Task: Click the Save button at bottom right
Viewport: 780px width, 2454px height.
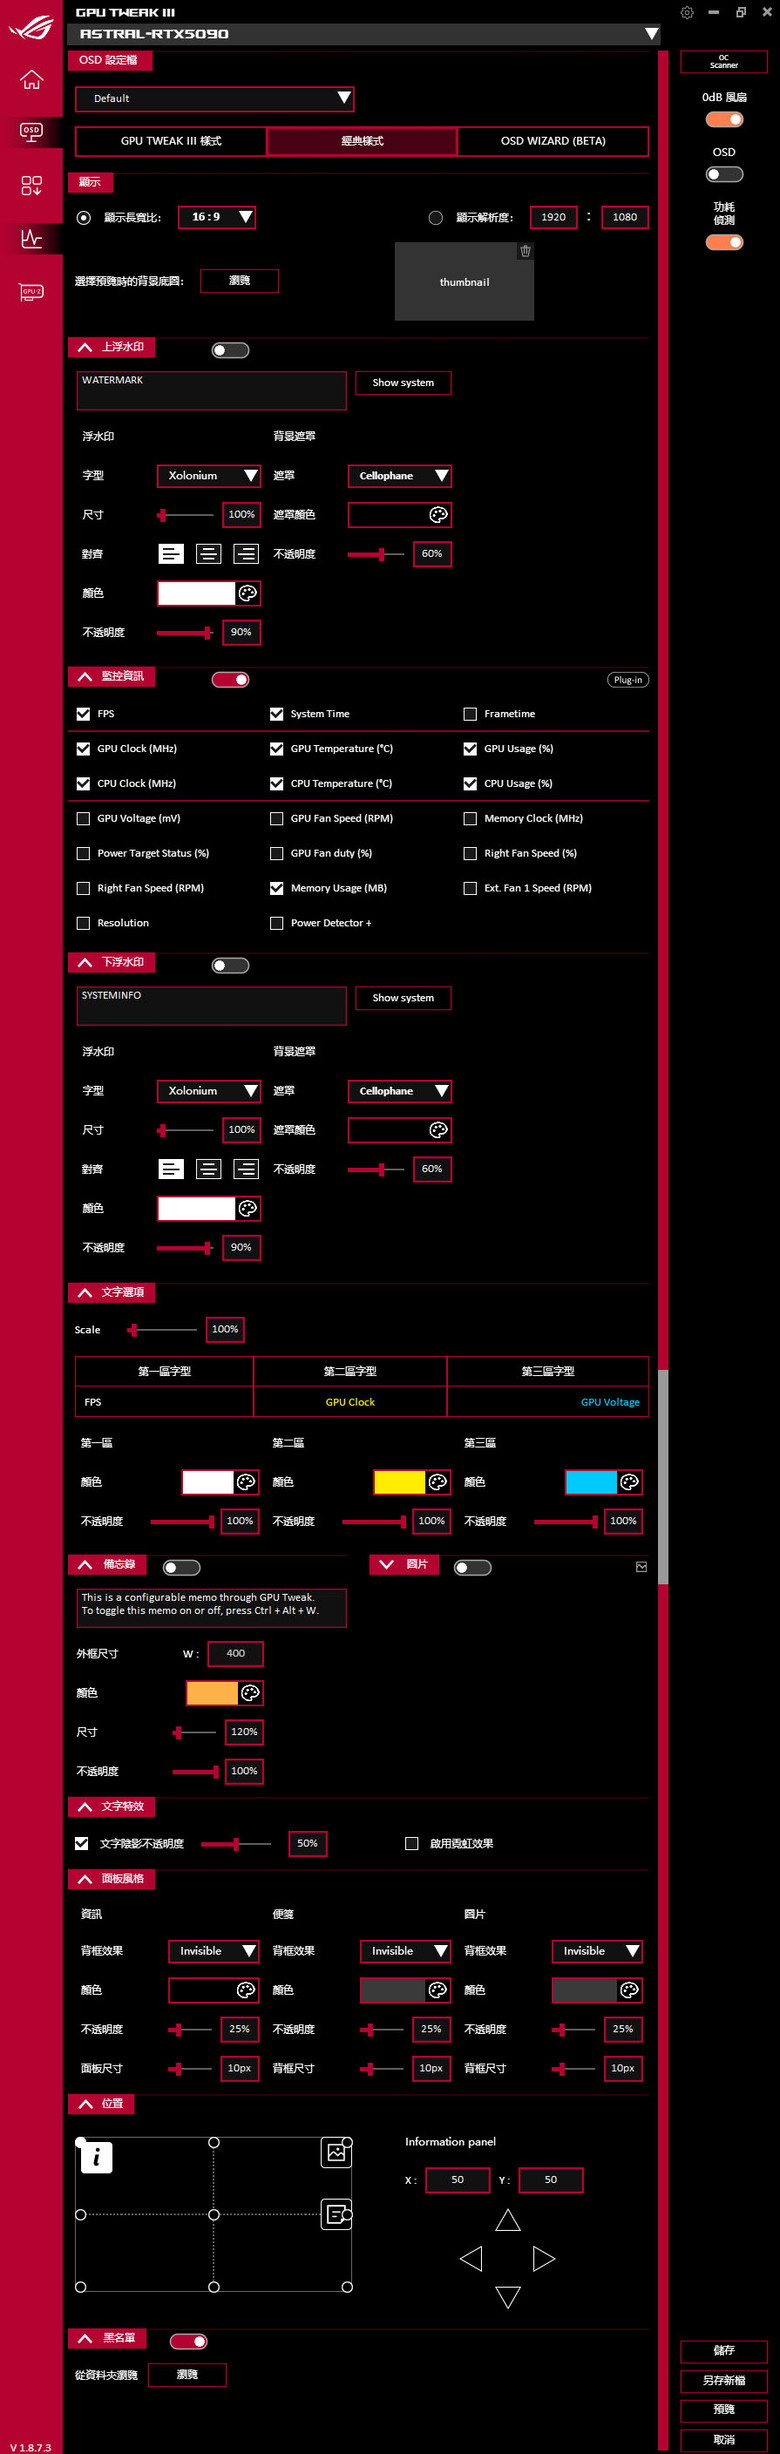Action: click(x=724, y=2351)
